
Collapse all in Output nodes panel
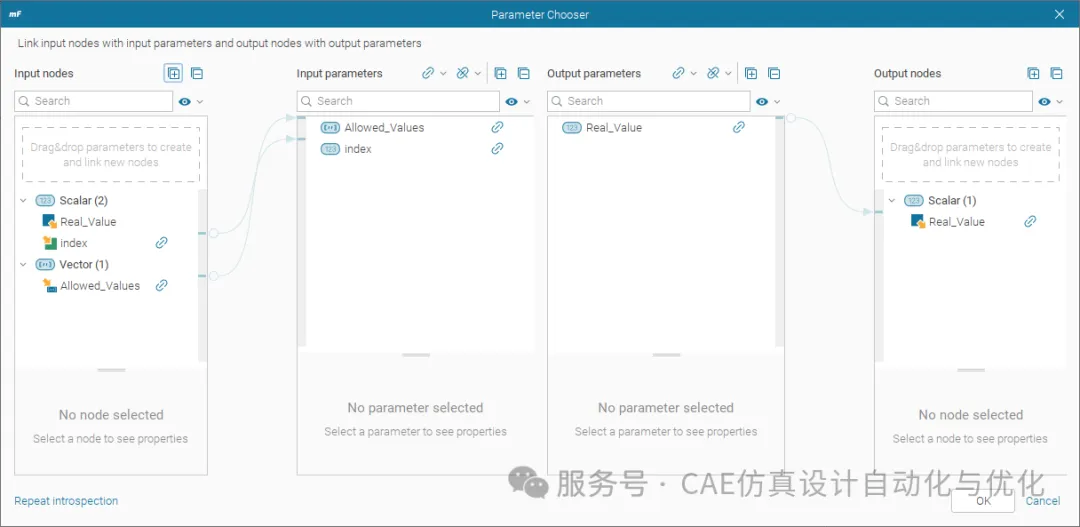click(1056, 73)
